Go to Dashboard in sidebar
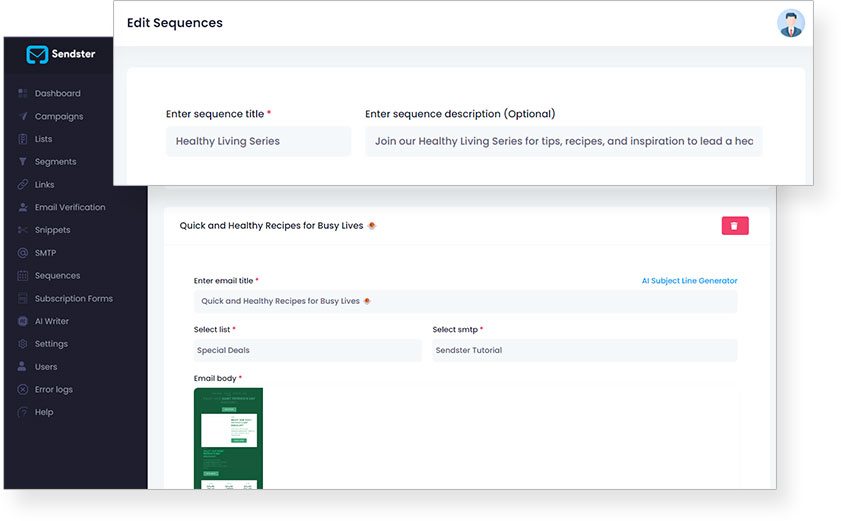Image resolution: width=841 pixels, height=521 pixels. click(57, 93)
